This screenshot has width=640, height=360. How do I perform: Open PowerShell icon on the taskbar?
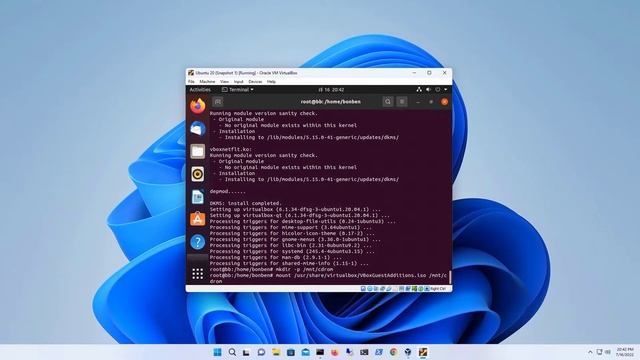379,352
